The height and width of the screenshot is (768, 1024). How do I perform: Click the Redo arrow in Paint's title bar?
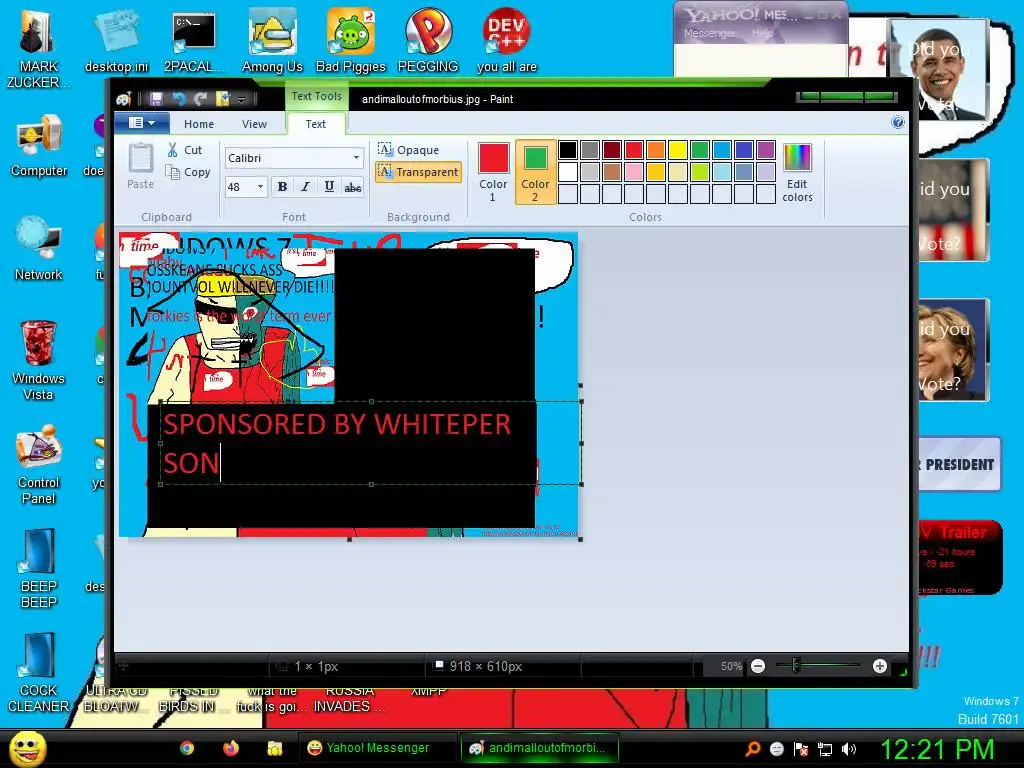coord(200,99)
